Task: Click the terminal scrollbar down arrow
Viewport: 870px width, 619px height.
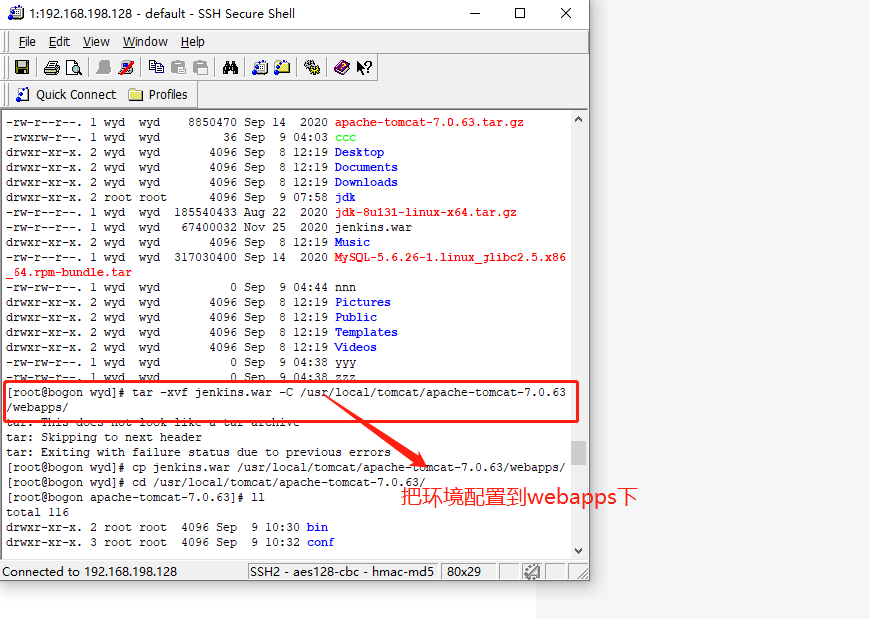Action: tap(578, 550)
